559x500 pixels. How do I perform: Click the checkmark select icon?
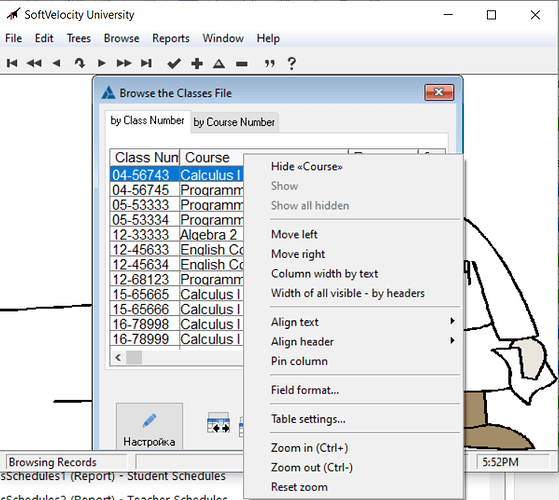click(x=174, y=64)
